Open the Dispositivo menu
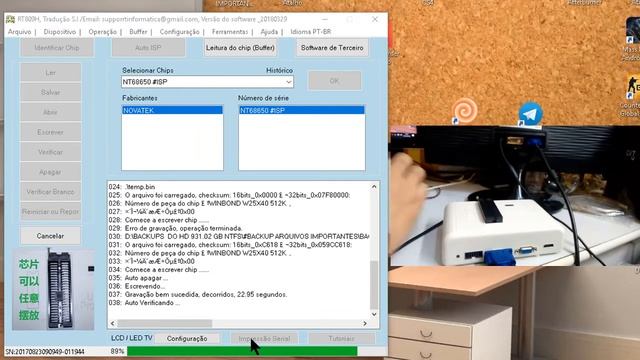The image size is (640, 360). pos(60,32)
